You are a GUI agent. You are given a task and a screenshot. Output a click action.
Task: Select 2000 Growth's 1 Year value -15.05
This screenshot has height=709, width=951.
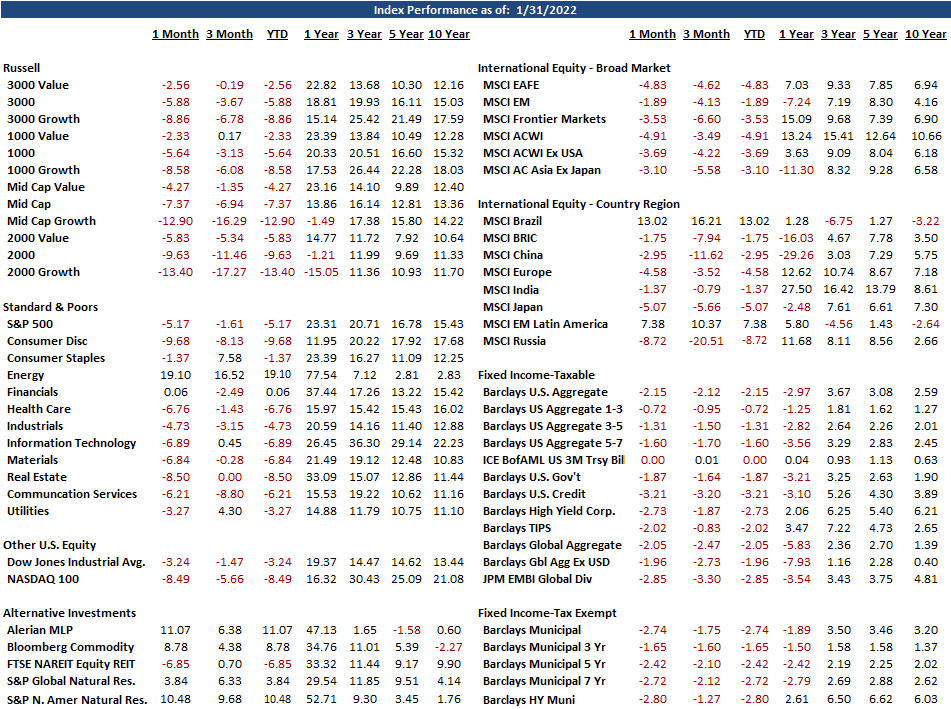pos(321,272)
